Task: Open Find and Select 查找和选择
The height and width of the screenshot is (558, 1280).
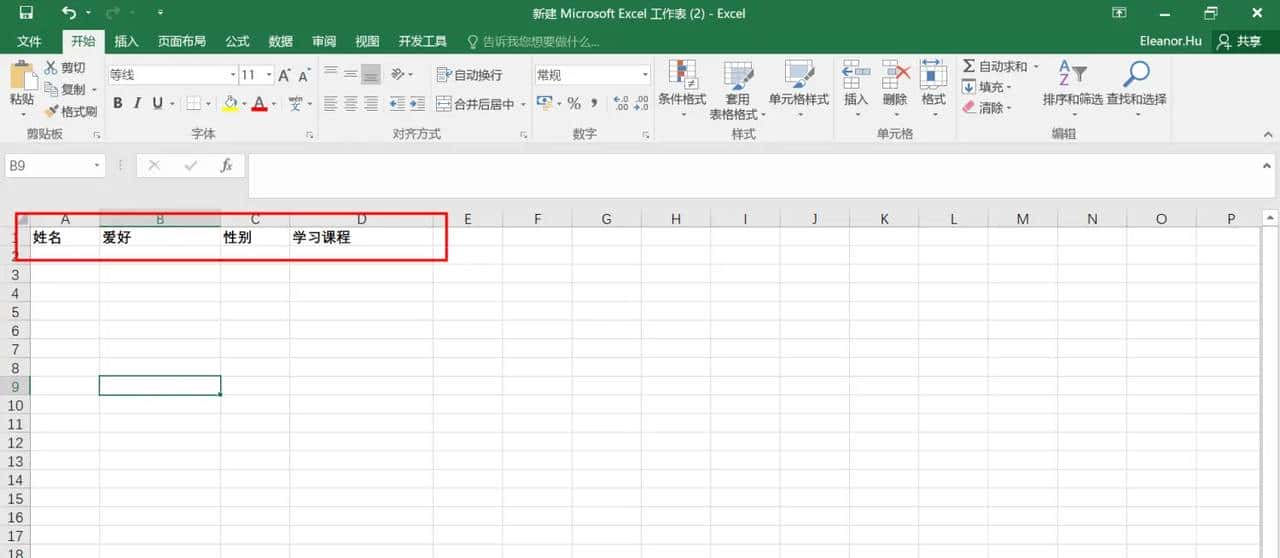Action: pos(1136,88)
